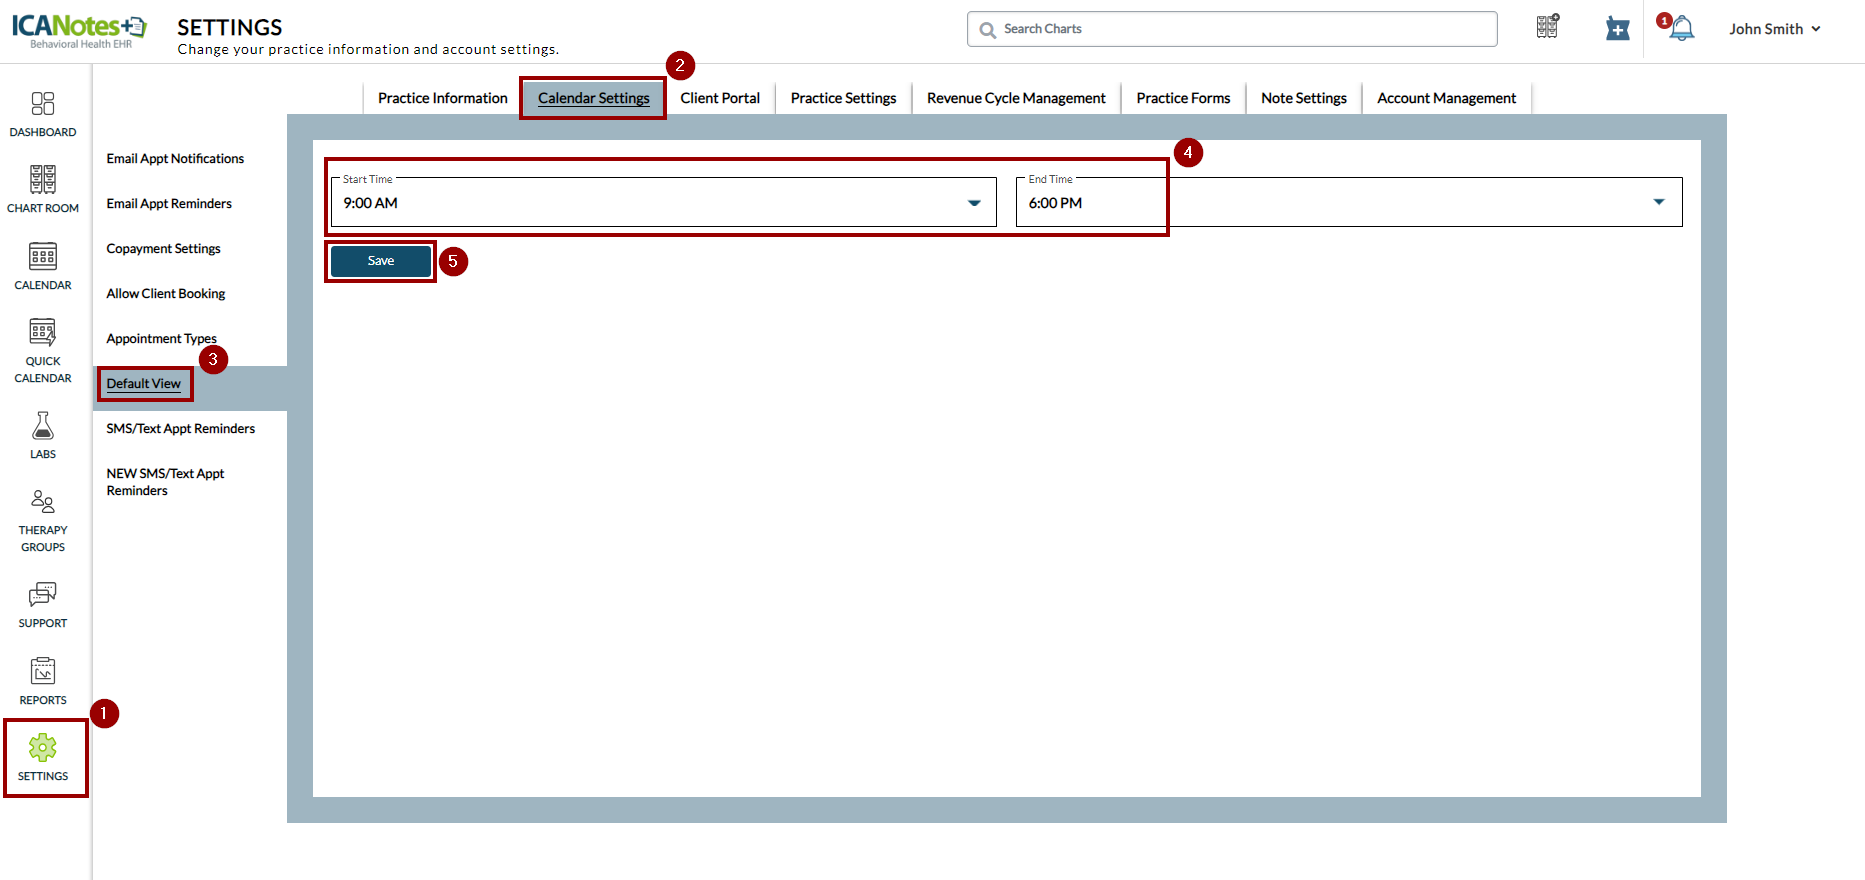1865x880 pixels.
Task: Click the notification bell icon
Action: [1682, 29]
